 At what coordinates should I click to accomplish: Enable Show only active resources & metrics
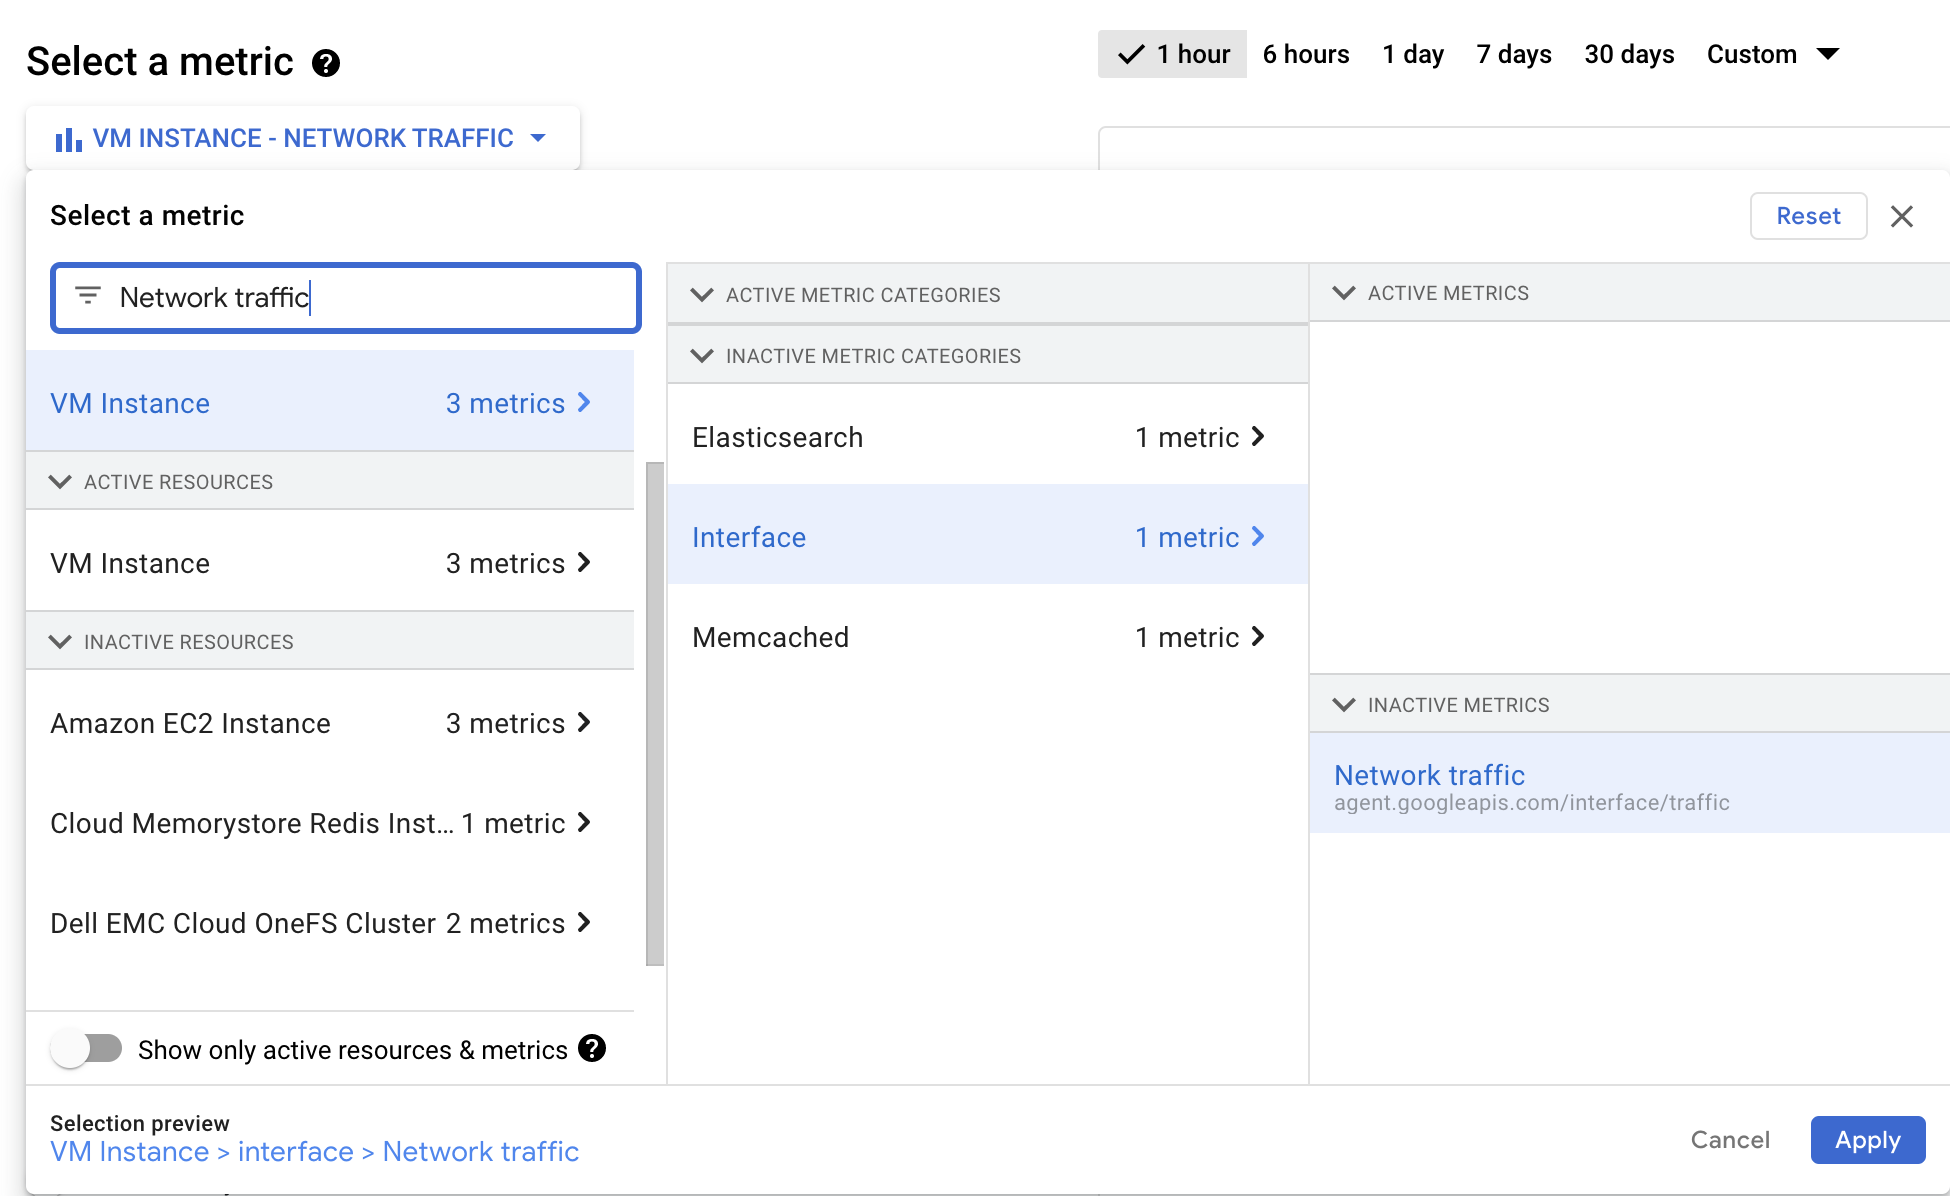(87, 1049)
